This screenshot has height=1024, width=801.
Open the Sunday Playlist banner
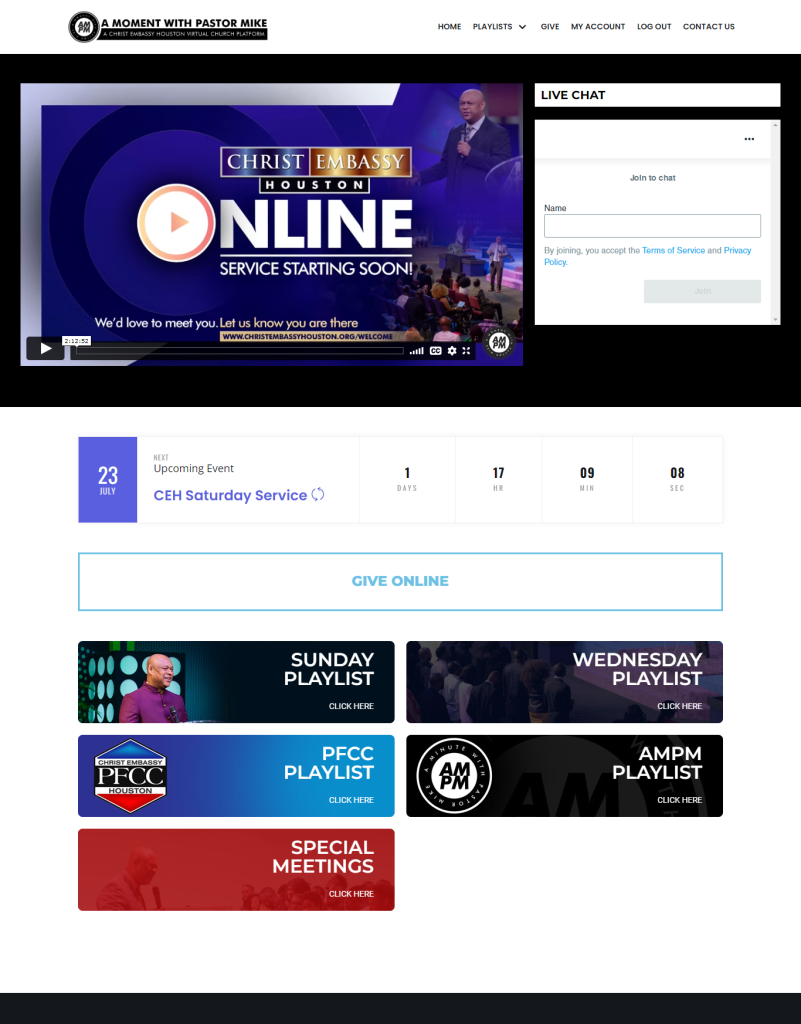tap(236, 682)
